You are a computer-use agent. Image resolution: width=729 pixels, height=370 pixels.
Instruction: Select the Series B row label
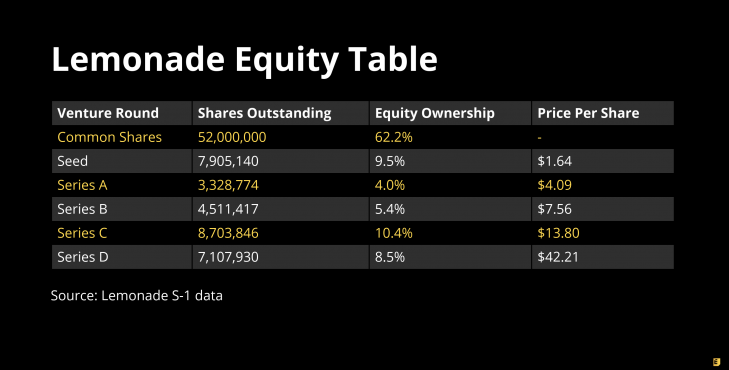(x=82, y=209)
